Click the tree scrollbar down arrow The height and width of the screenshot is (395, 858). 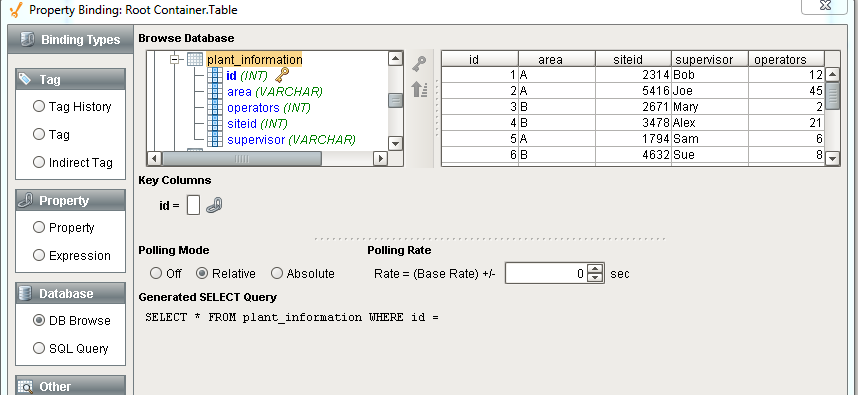point(395,144)
